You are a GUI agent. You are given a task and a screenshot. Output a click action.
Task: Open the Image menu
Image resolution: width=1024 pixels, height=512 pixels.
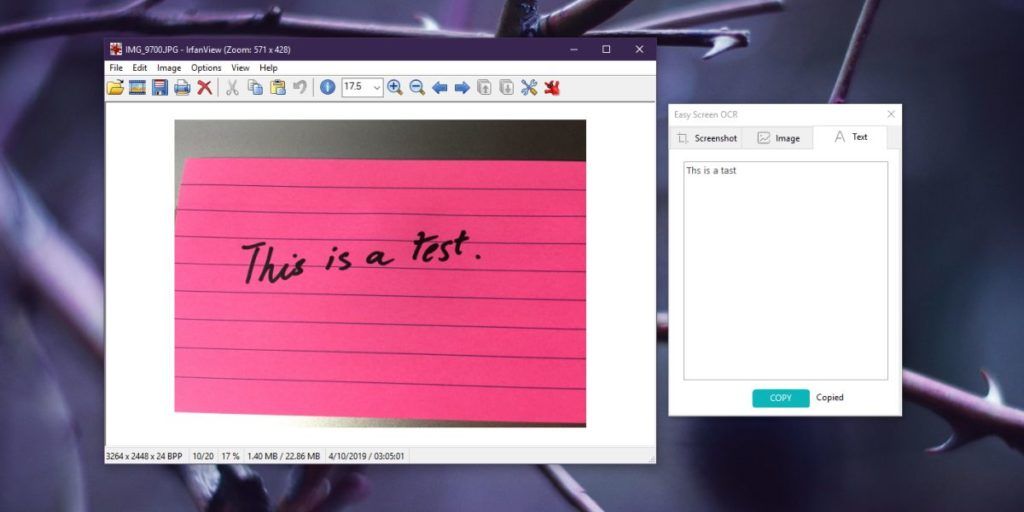click(169, 68)
